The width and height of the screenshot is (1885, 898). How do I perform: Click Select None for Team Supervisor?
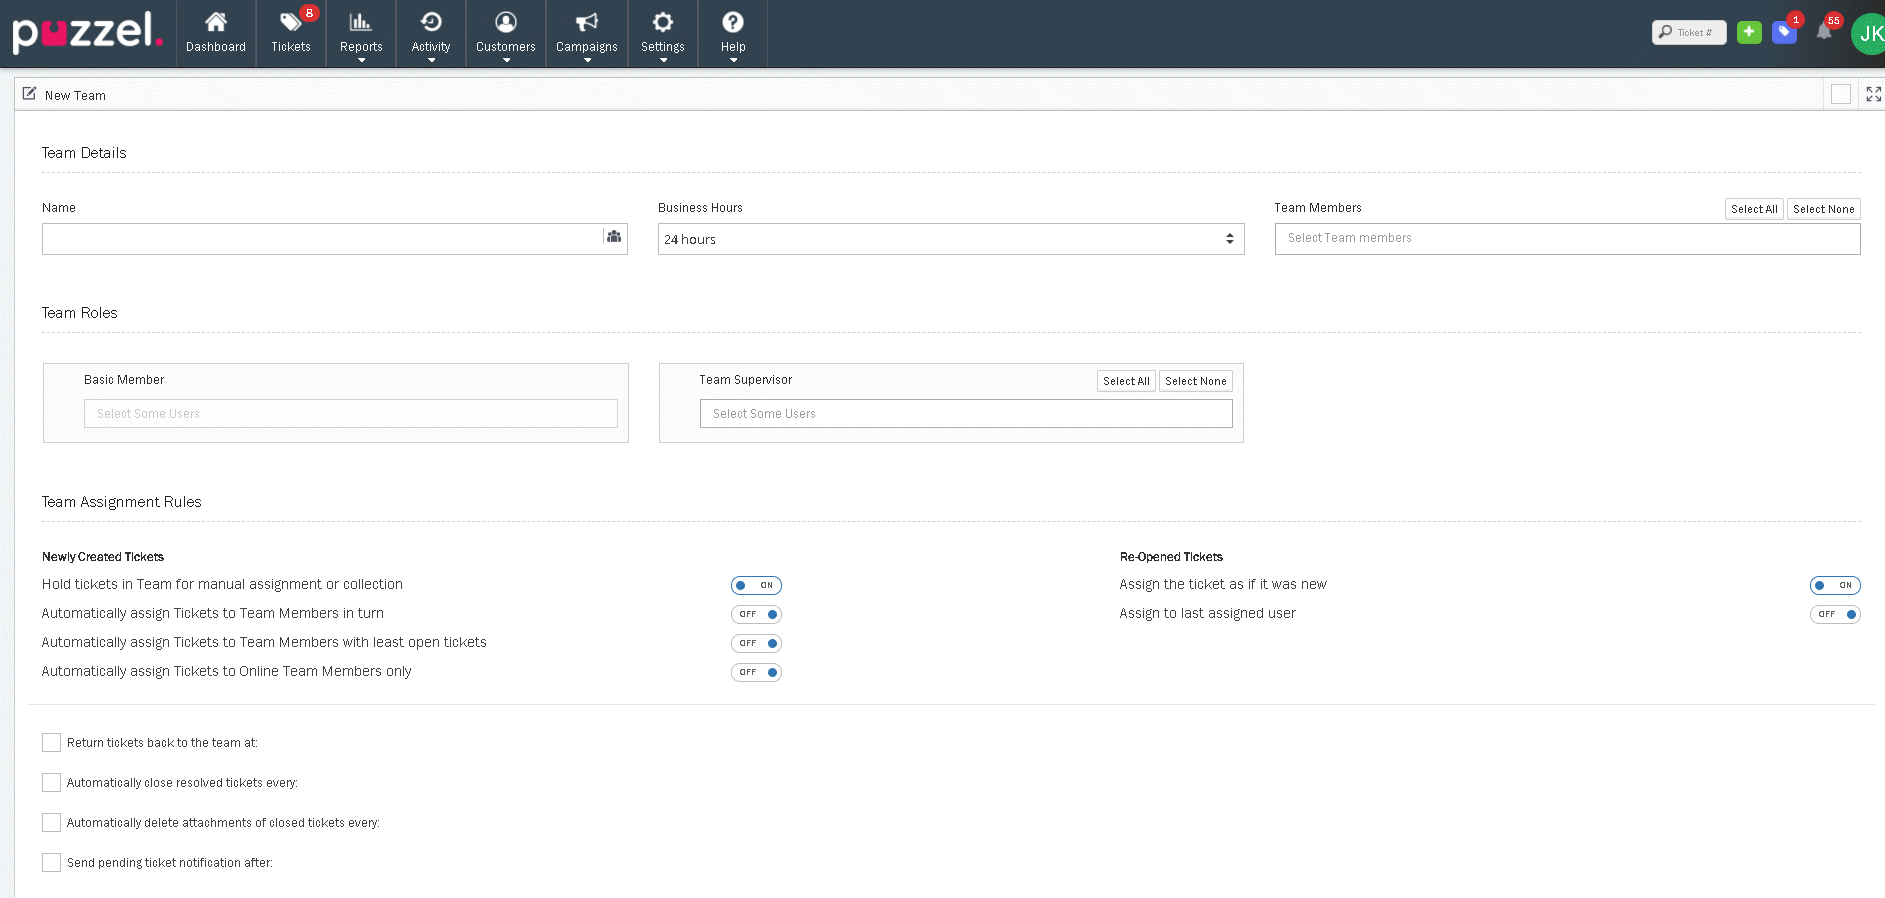click(1195, 381)
